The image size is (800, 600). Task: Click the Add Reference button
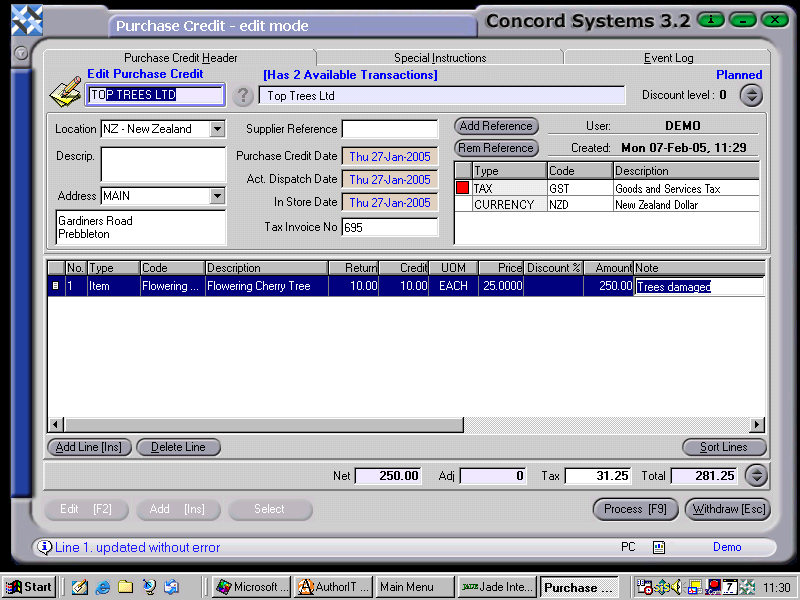(x=496, y=126)
